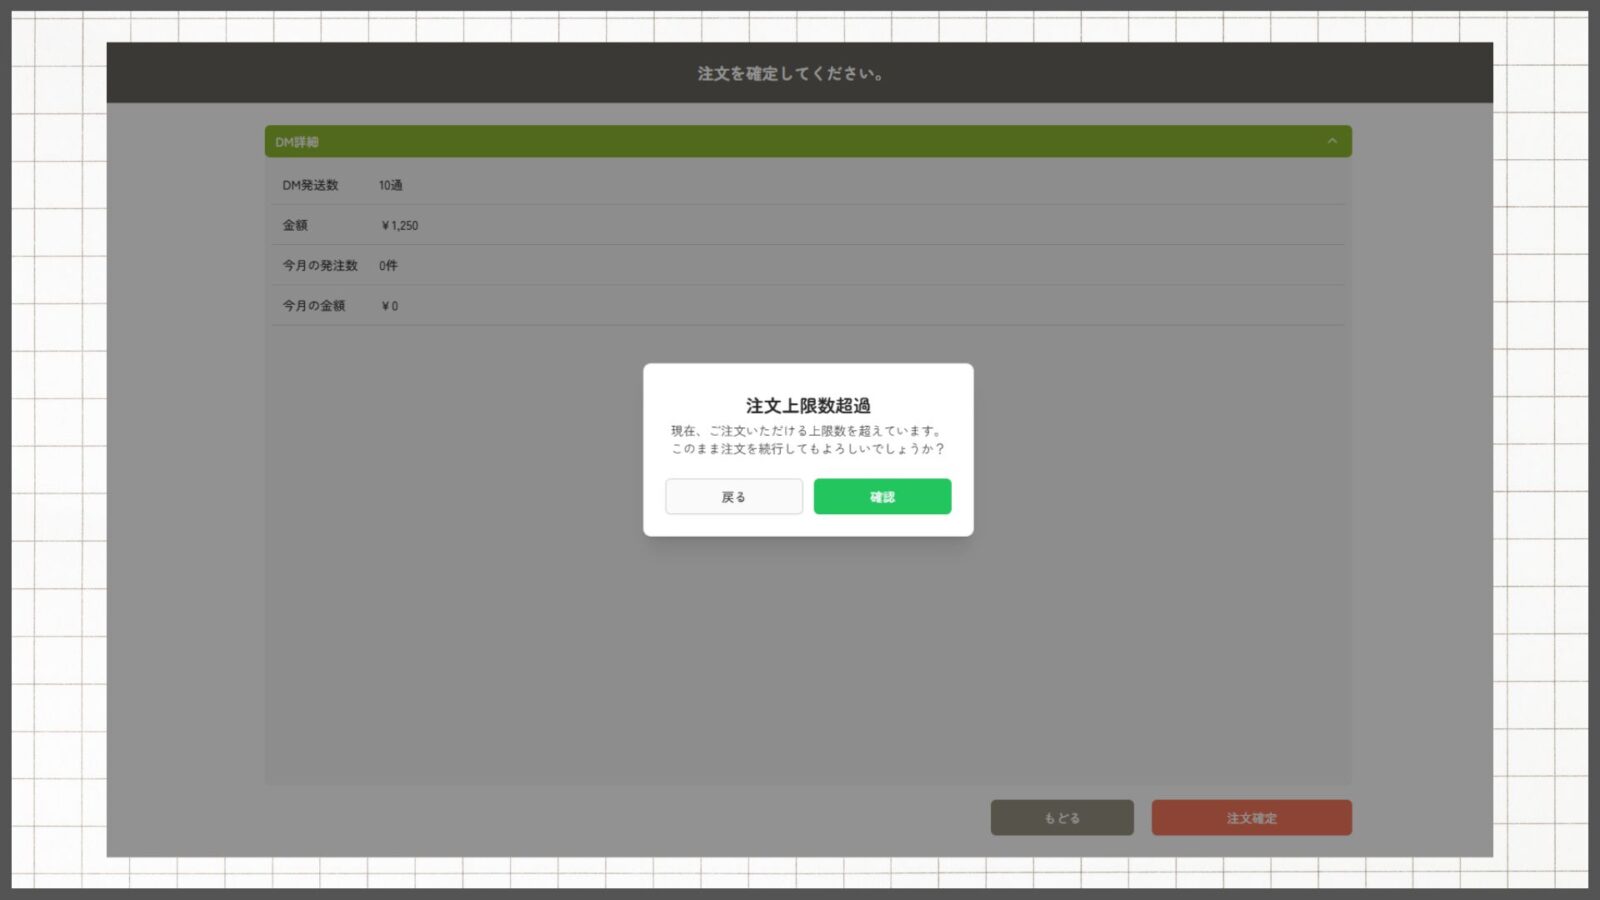Click the 注文を確定してください page heading
Screen dimensions: 1600x900
(x=790, y=73)
